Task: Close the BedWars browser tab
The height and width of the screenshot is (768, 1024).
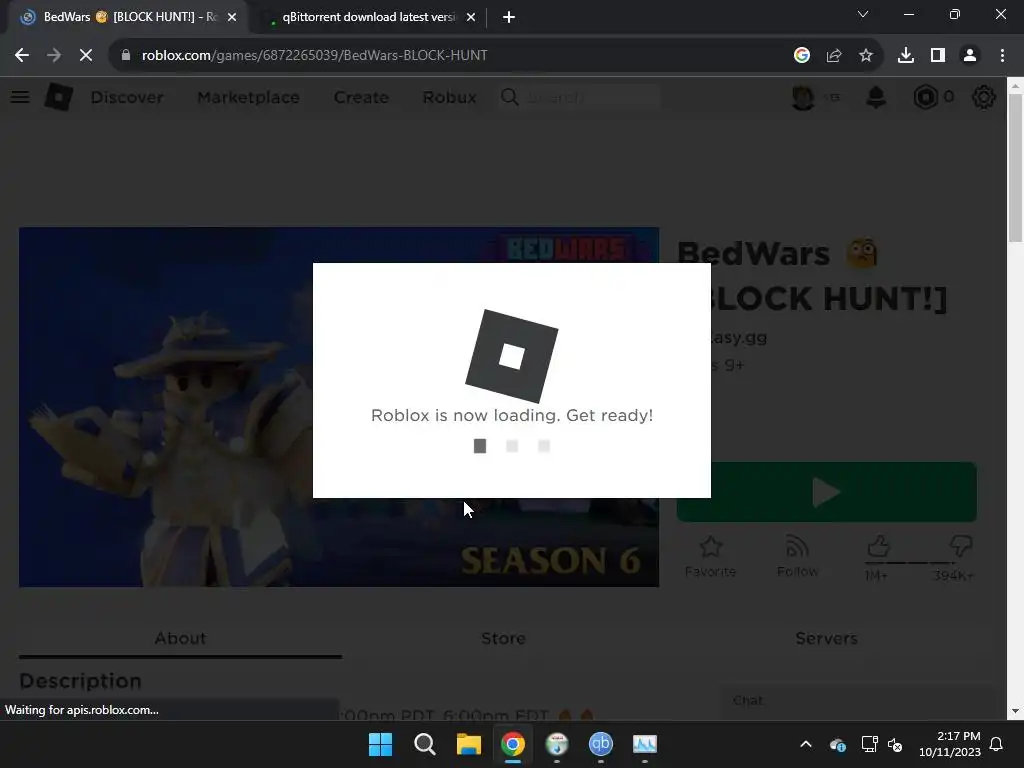Action: click(x=232, y=18)
